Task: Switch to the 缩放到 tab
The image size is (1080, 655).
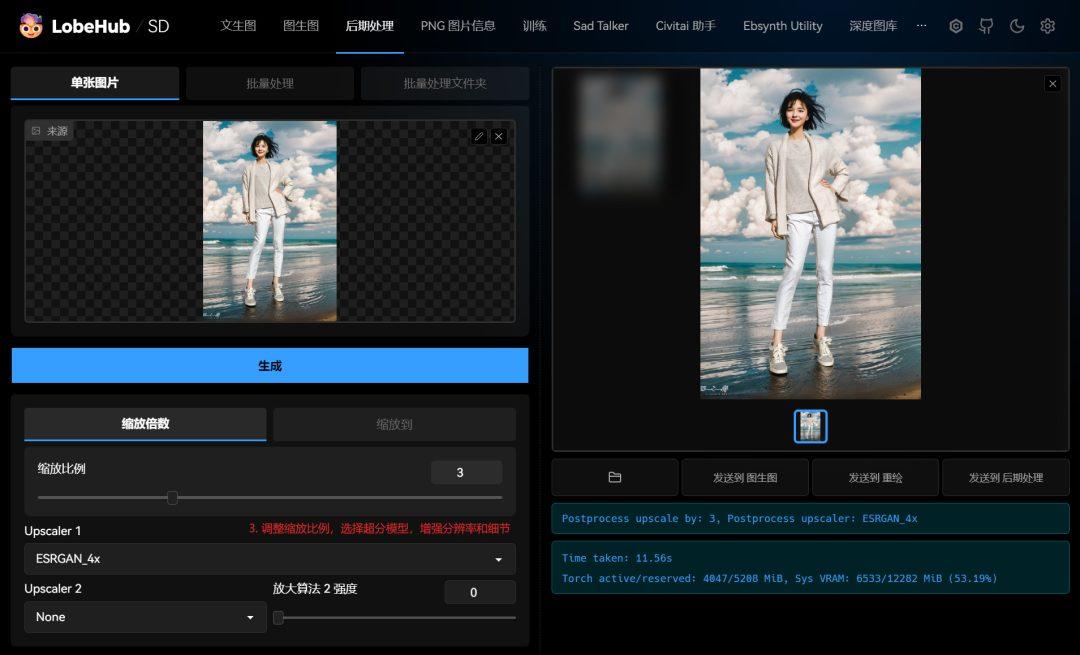Action: [x=394, y=425]
